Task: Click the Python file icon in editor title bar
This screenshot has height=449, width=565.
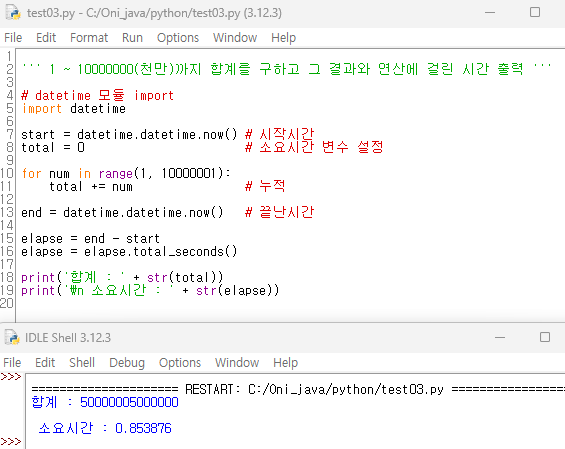Action: (x=13, y=13)
